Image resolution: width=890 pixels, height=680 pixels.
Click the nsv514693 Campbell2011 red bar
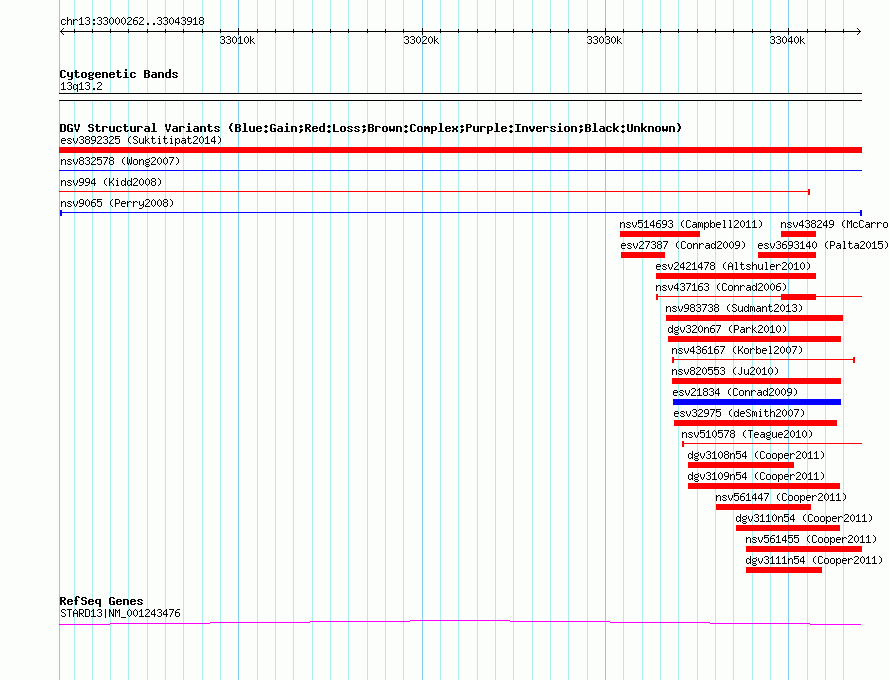660,234
